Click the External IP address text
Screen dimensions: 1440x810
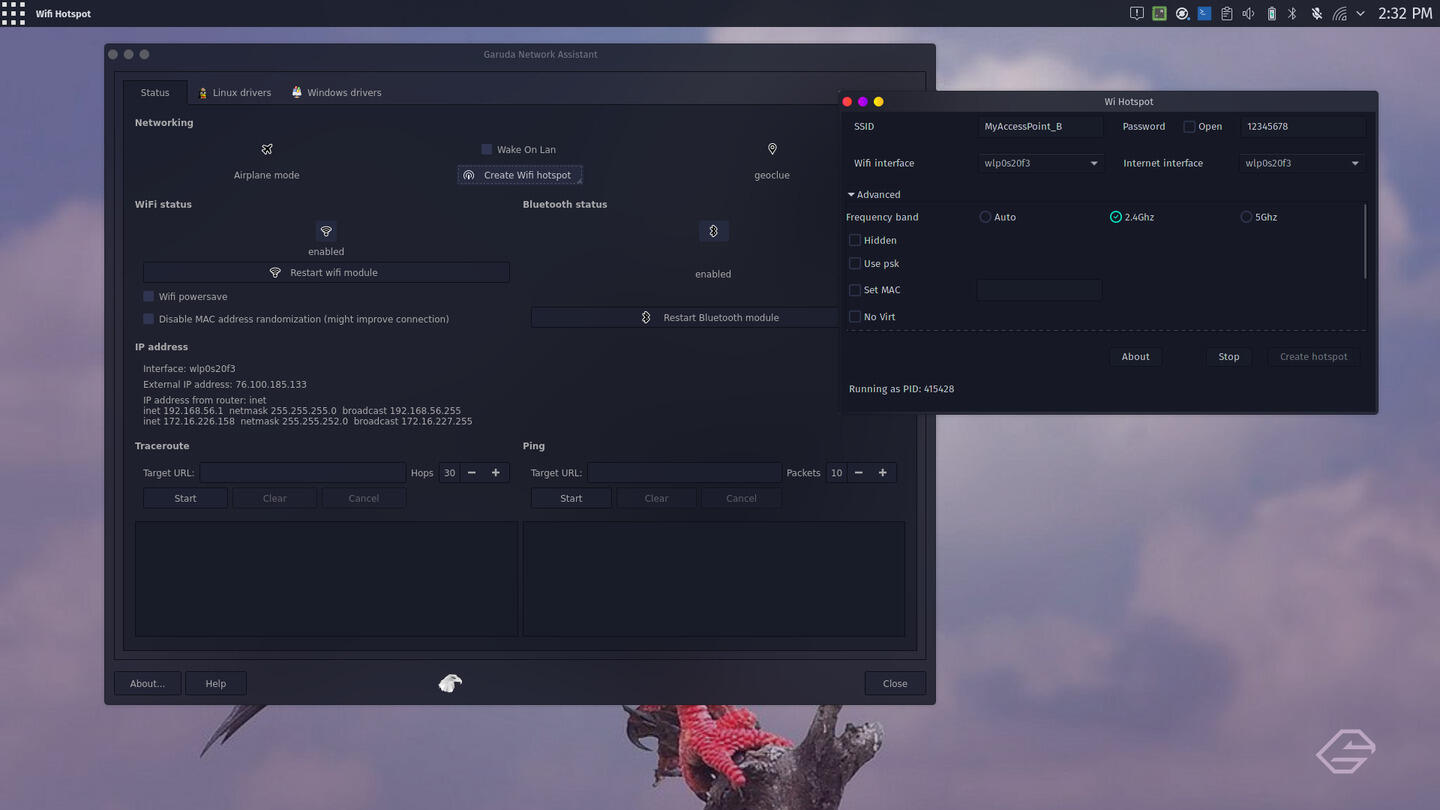point(225,384)
